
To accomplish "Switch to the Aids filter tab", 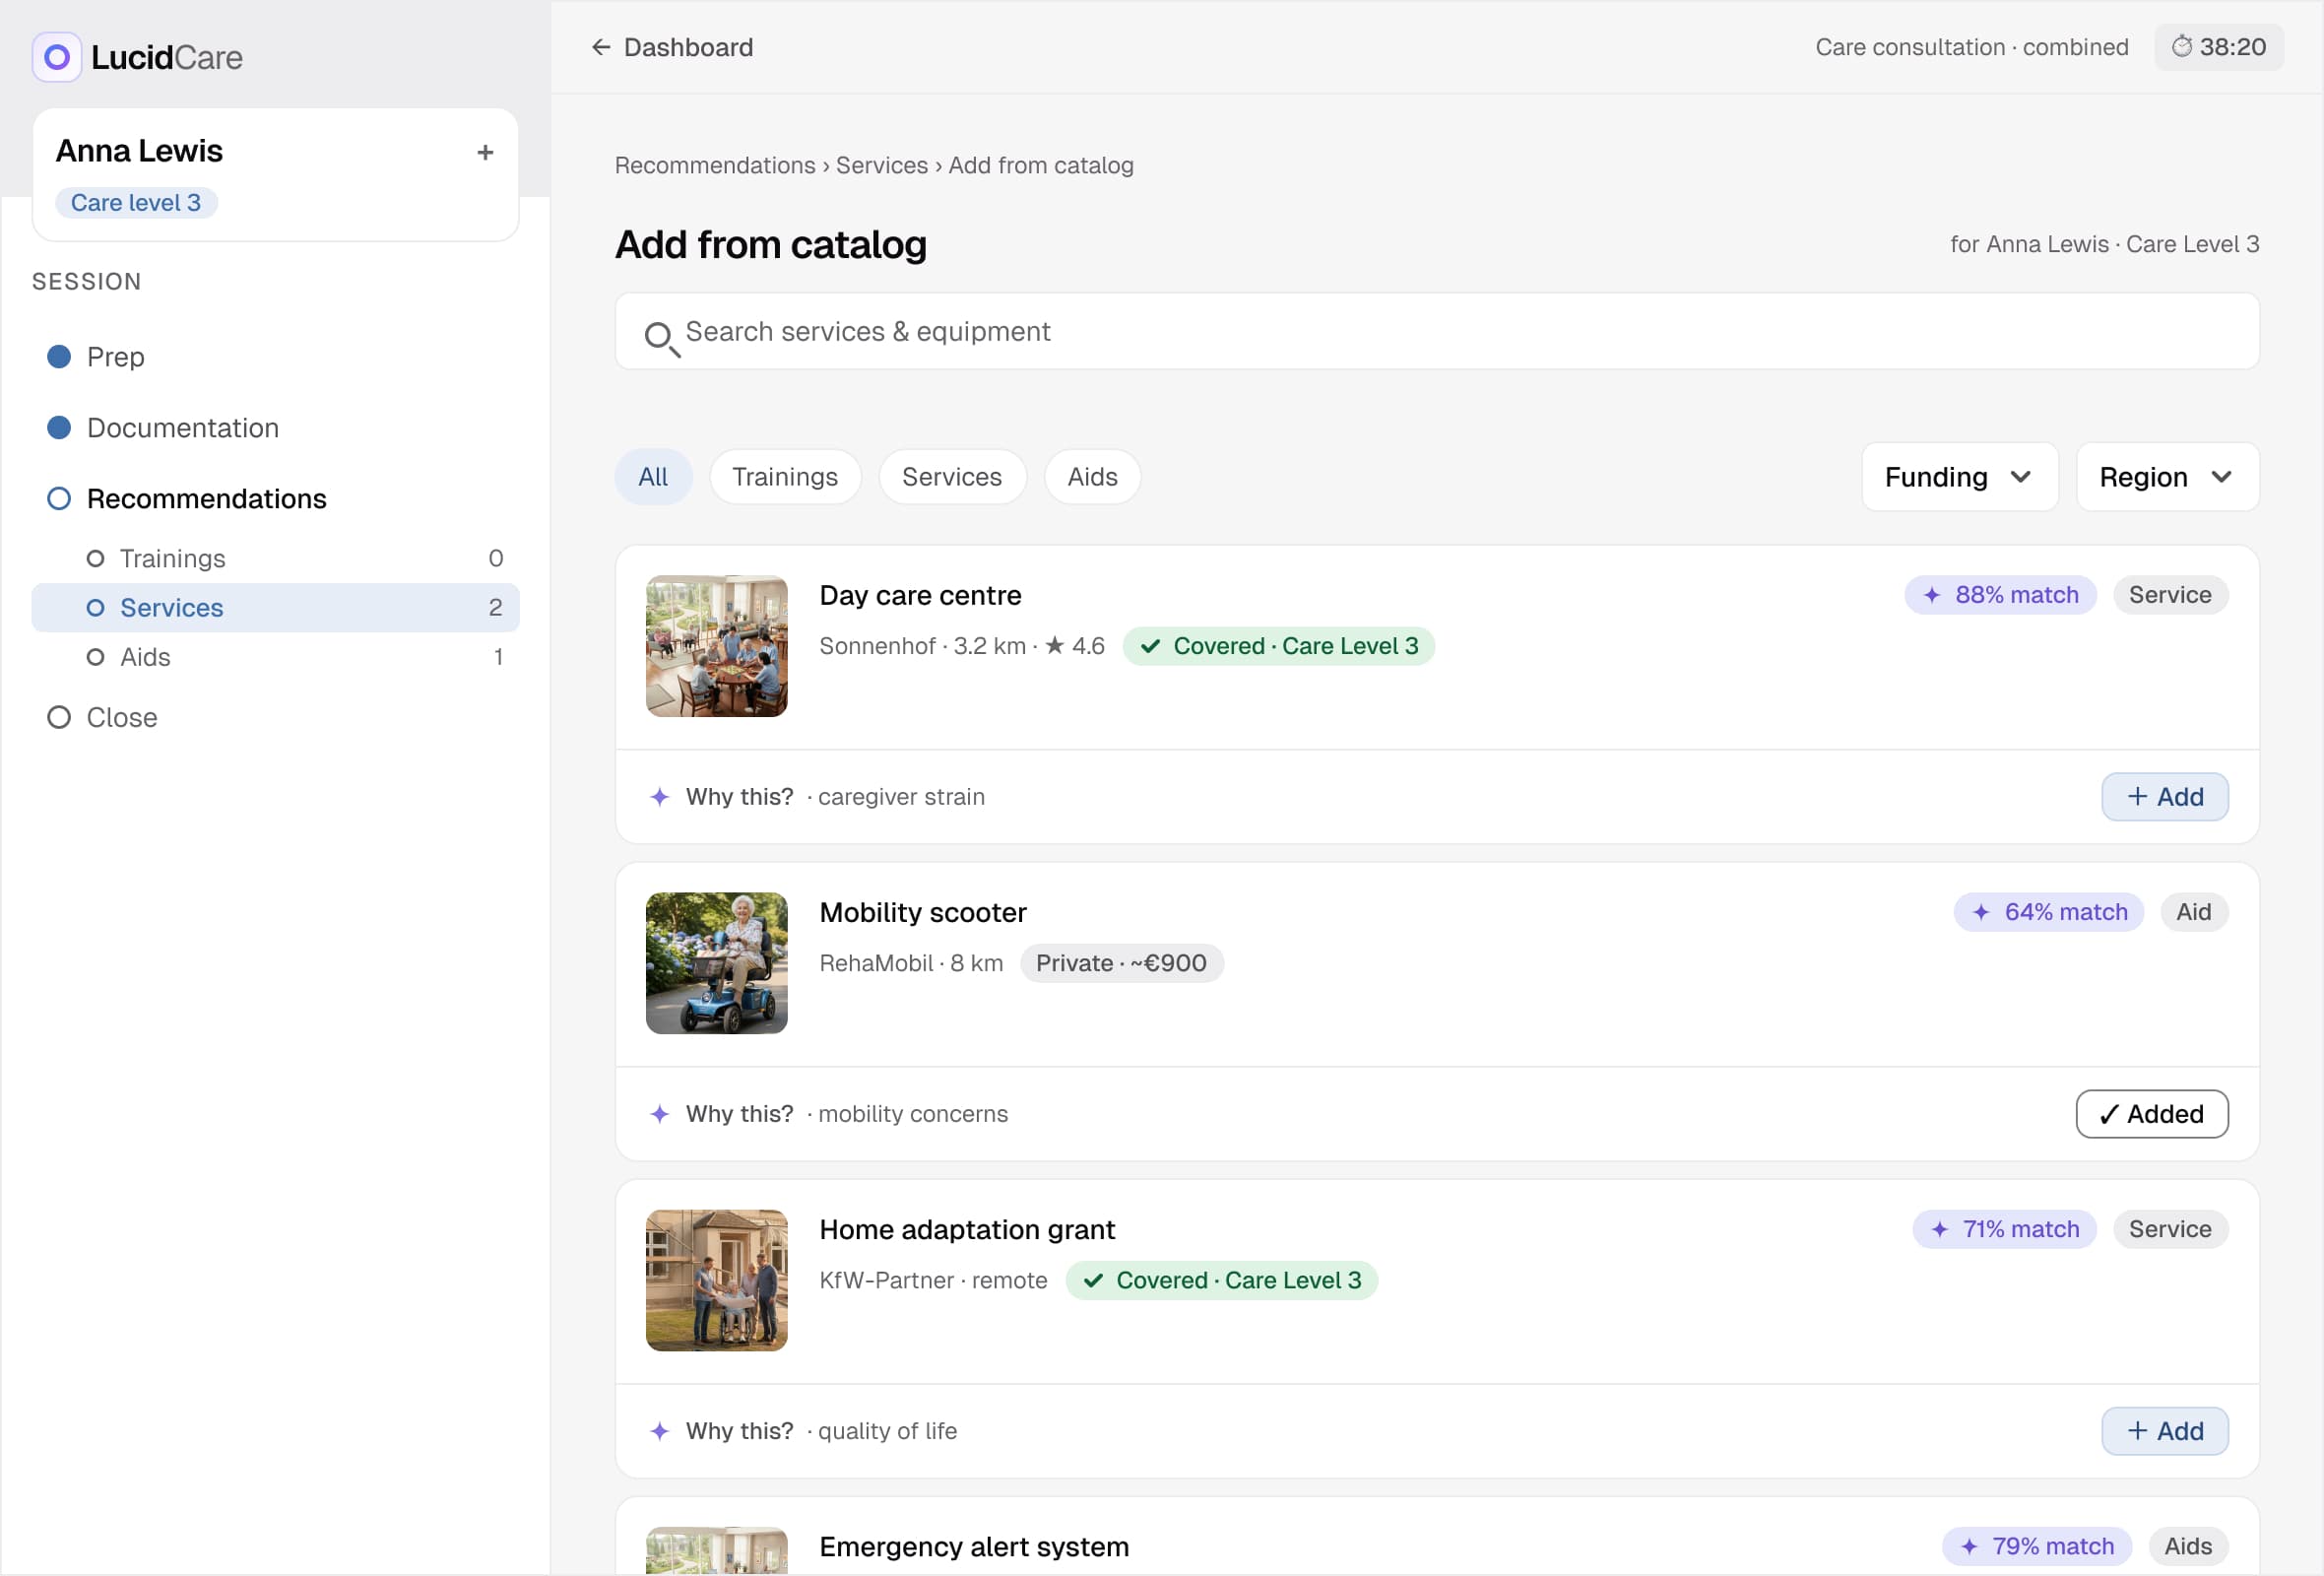I will point(1092,477).
